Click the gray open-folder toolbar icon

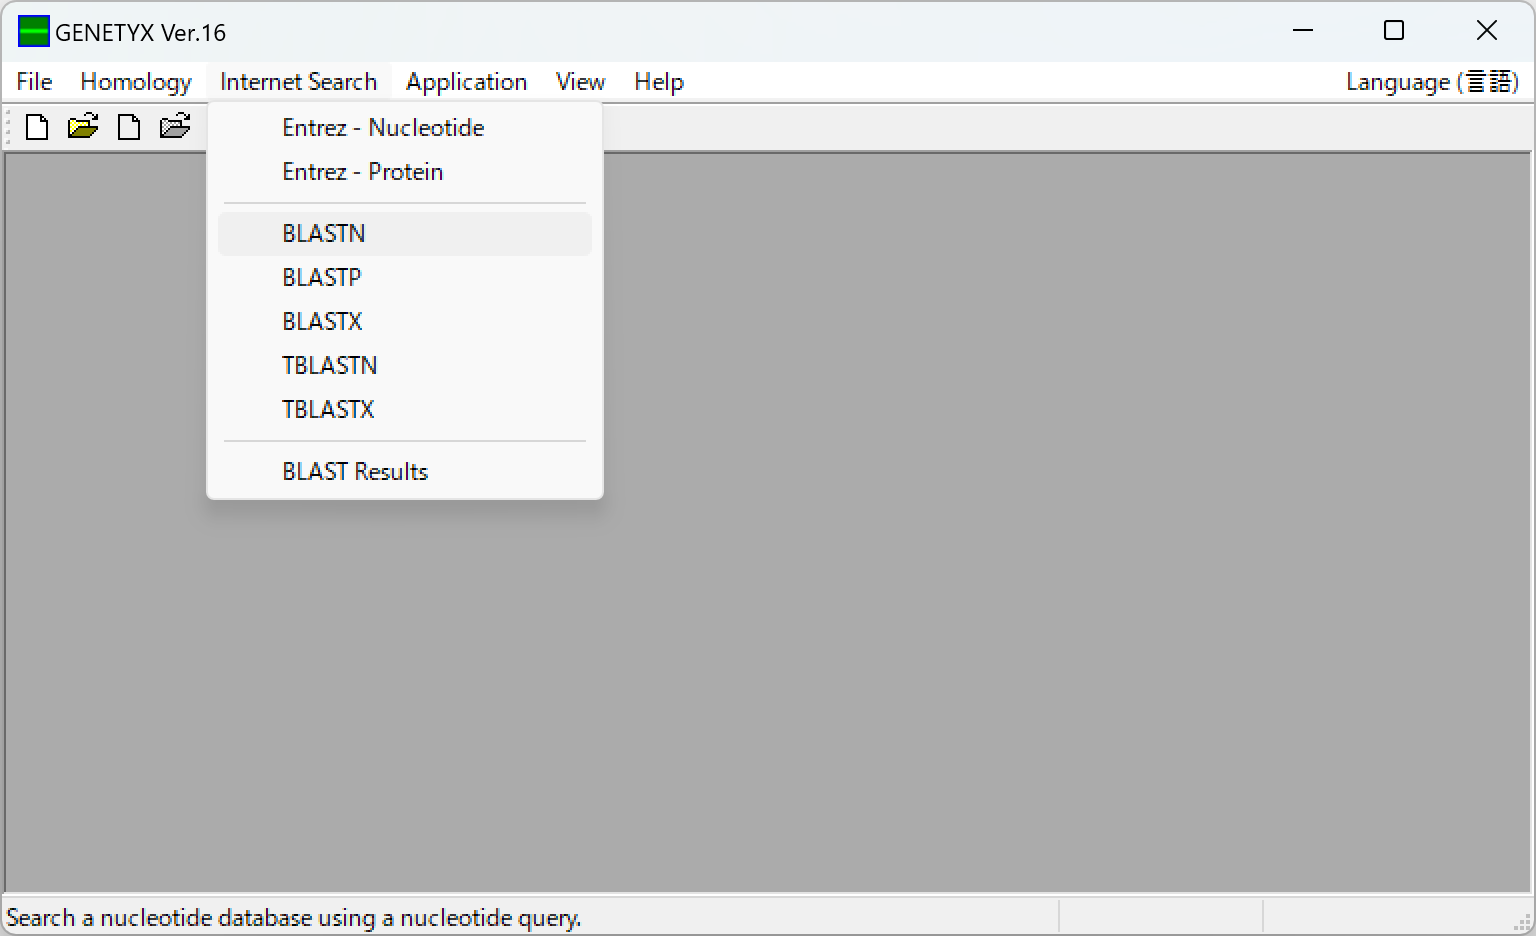coord(175,127)
